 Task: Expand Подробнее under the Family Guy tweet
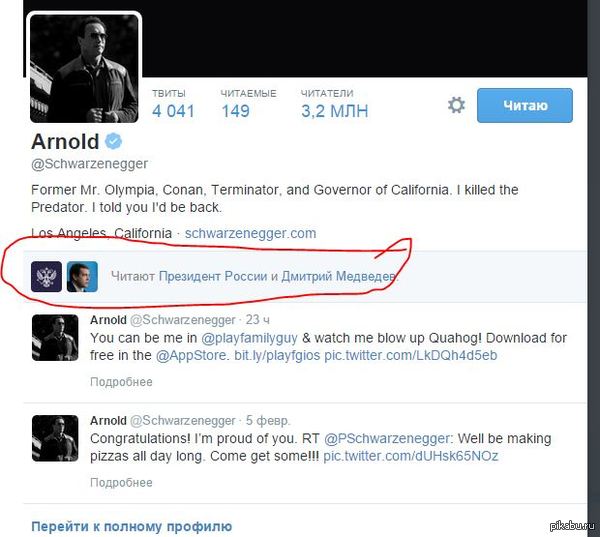(121, 382)
